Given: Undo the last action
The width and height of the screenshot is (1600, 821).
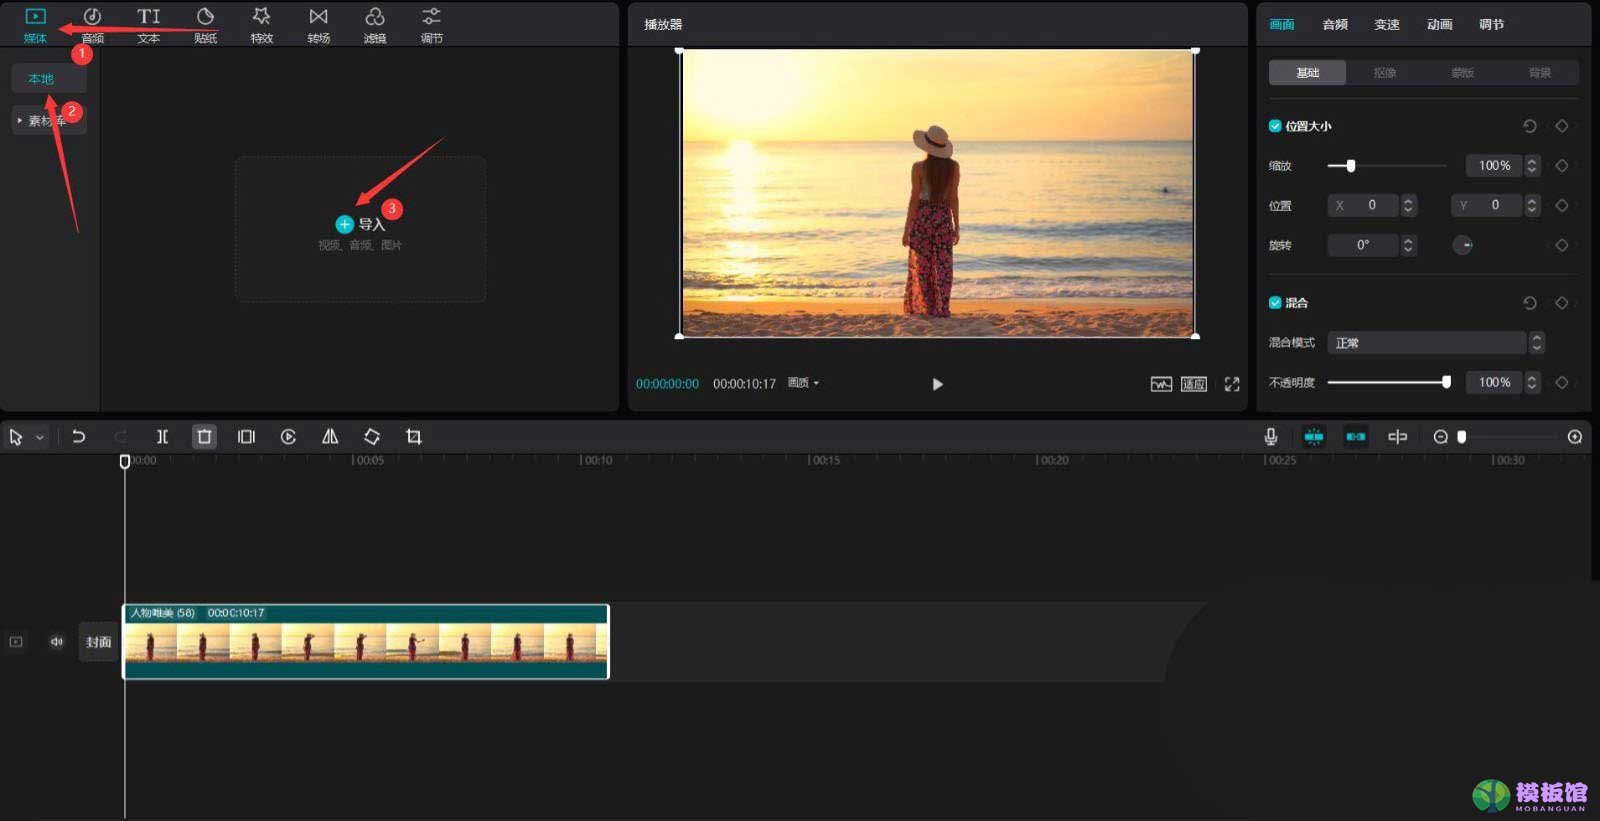Looking at the screenshot, I should [x=78, y=437].
